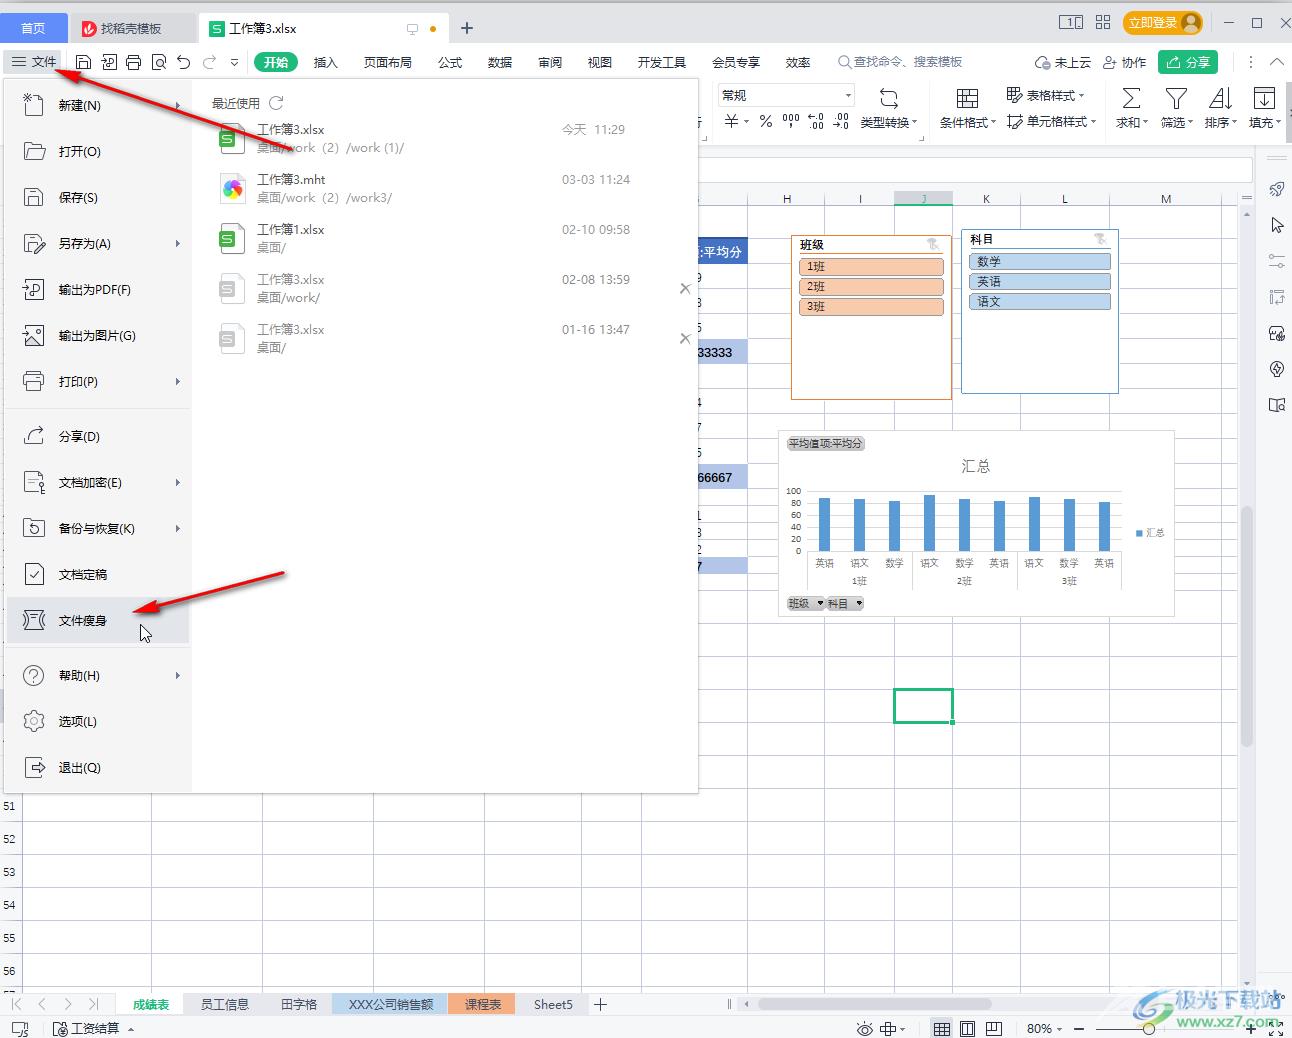Expand the 新建(N) submenu

click(178, 105)
